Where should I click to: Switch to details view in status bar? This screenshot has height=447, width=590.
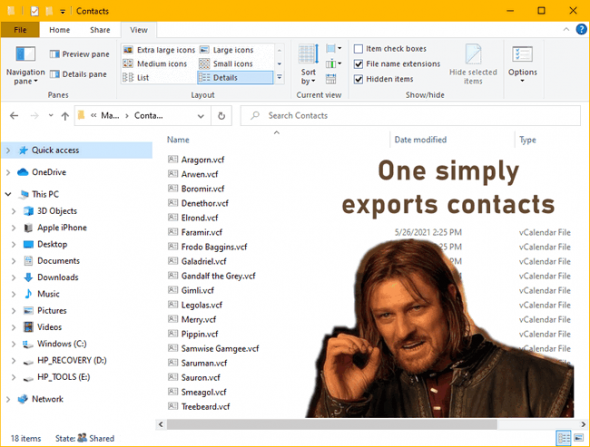[x=564, y=438]
